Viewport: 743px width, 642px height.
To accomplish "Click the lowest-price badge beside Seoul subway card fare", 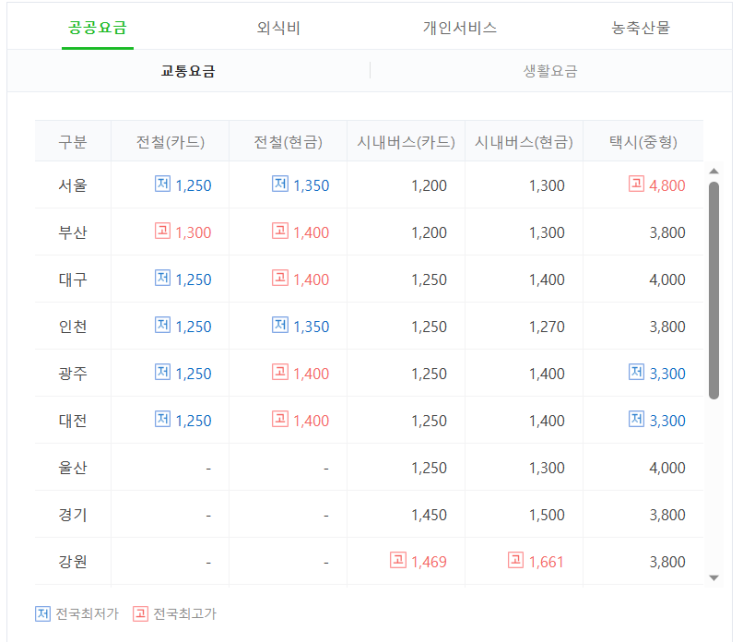I will pyautogui.click(x=163, y=184).
